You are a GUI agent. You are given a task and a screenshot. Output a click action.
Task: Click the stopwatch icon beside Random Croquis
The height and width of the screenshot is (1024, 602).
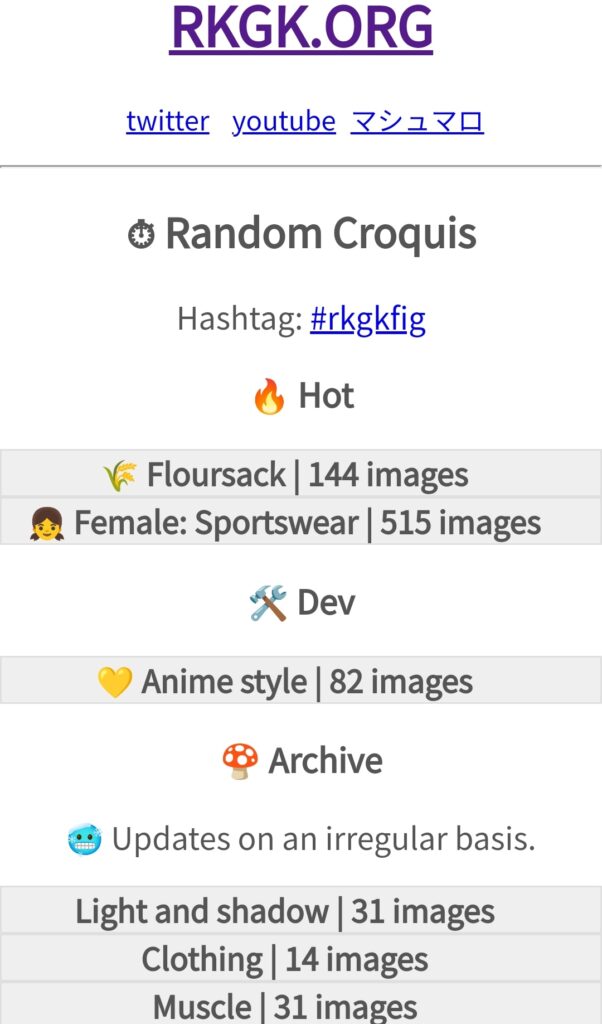click(x=141, y=234)
